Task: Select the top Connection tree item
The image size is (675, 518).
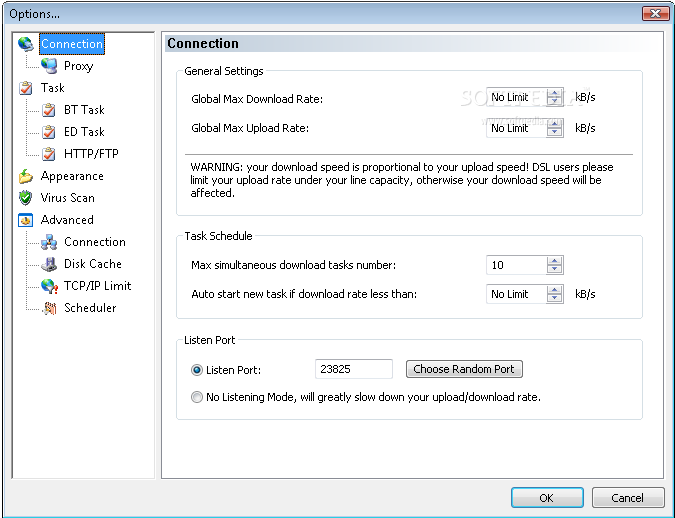Action: click(72, 44)
